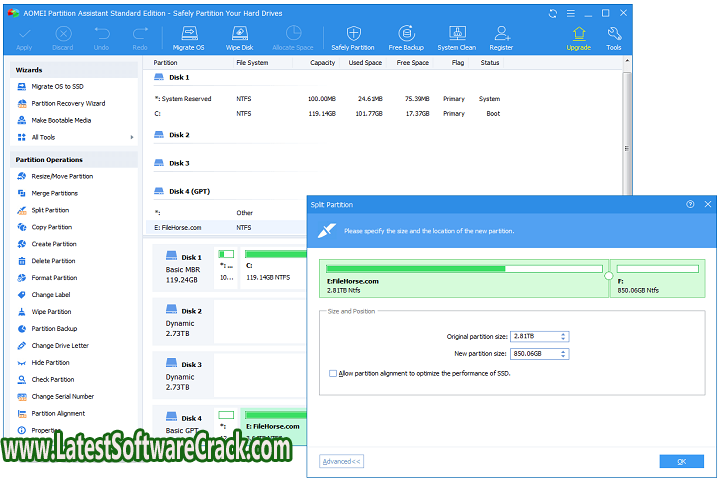
Task: Select the Wipe Disk toolbar icon
Action: 238,38
